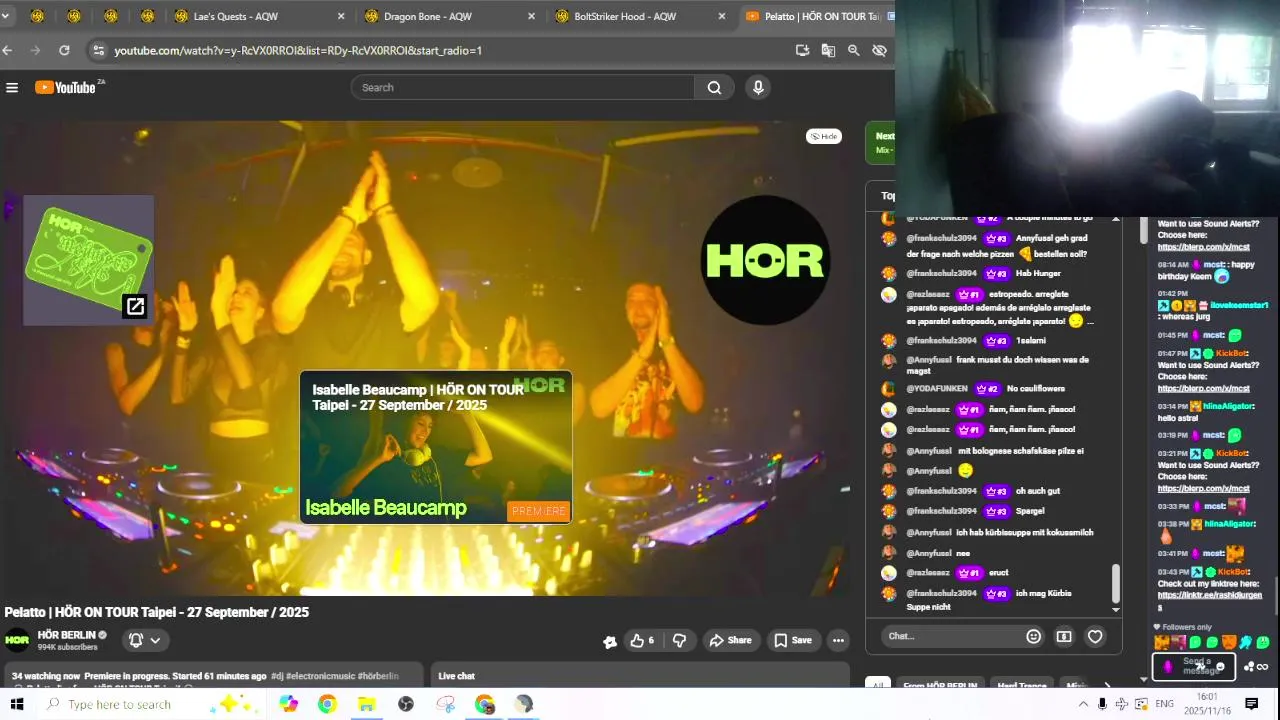Open File Explorer from the taskbar
This screenshot has width=1280, height=720.
click(366, 704)
